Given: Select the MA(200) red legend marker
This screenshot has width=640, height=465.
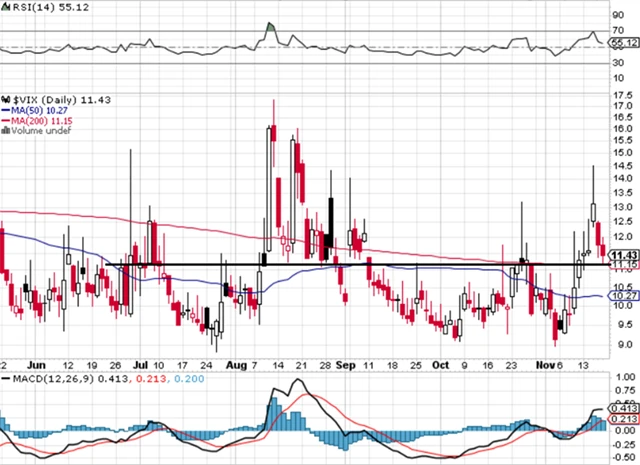Looking at the screenshot, I should click(5, 120).
